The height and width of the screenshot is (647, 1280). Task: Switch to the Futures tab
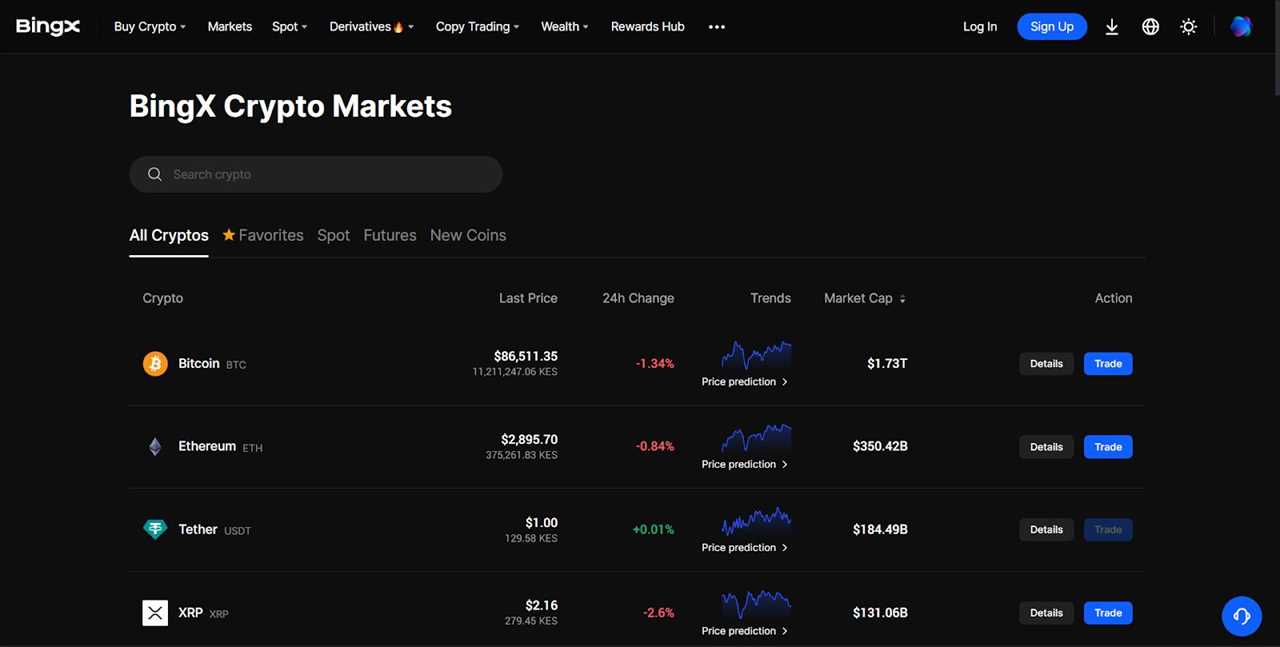coord(389,235)
